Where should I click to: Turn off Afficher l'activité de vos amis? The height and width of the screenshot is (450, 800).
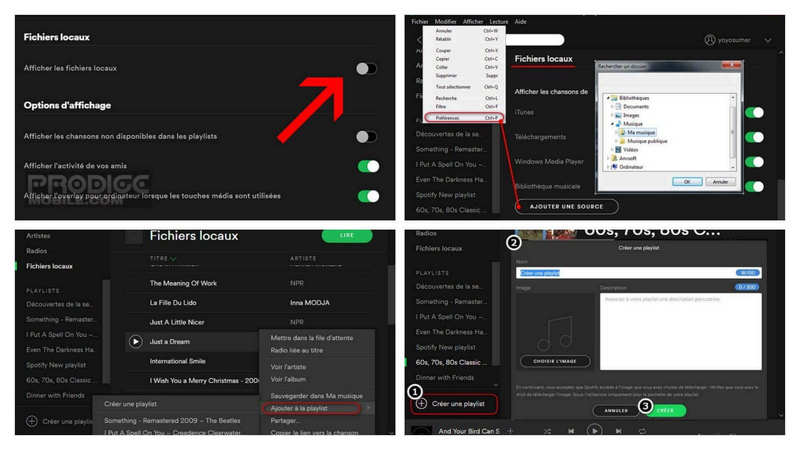368,166
